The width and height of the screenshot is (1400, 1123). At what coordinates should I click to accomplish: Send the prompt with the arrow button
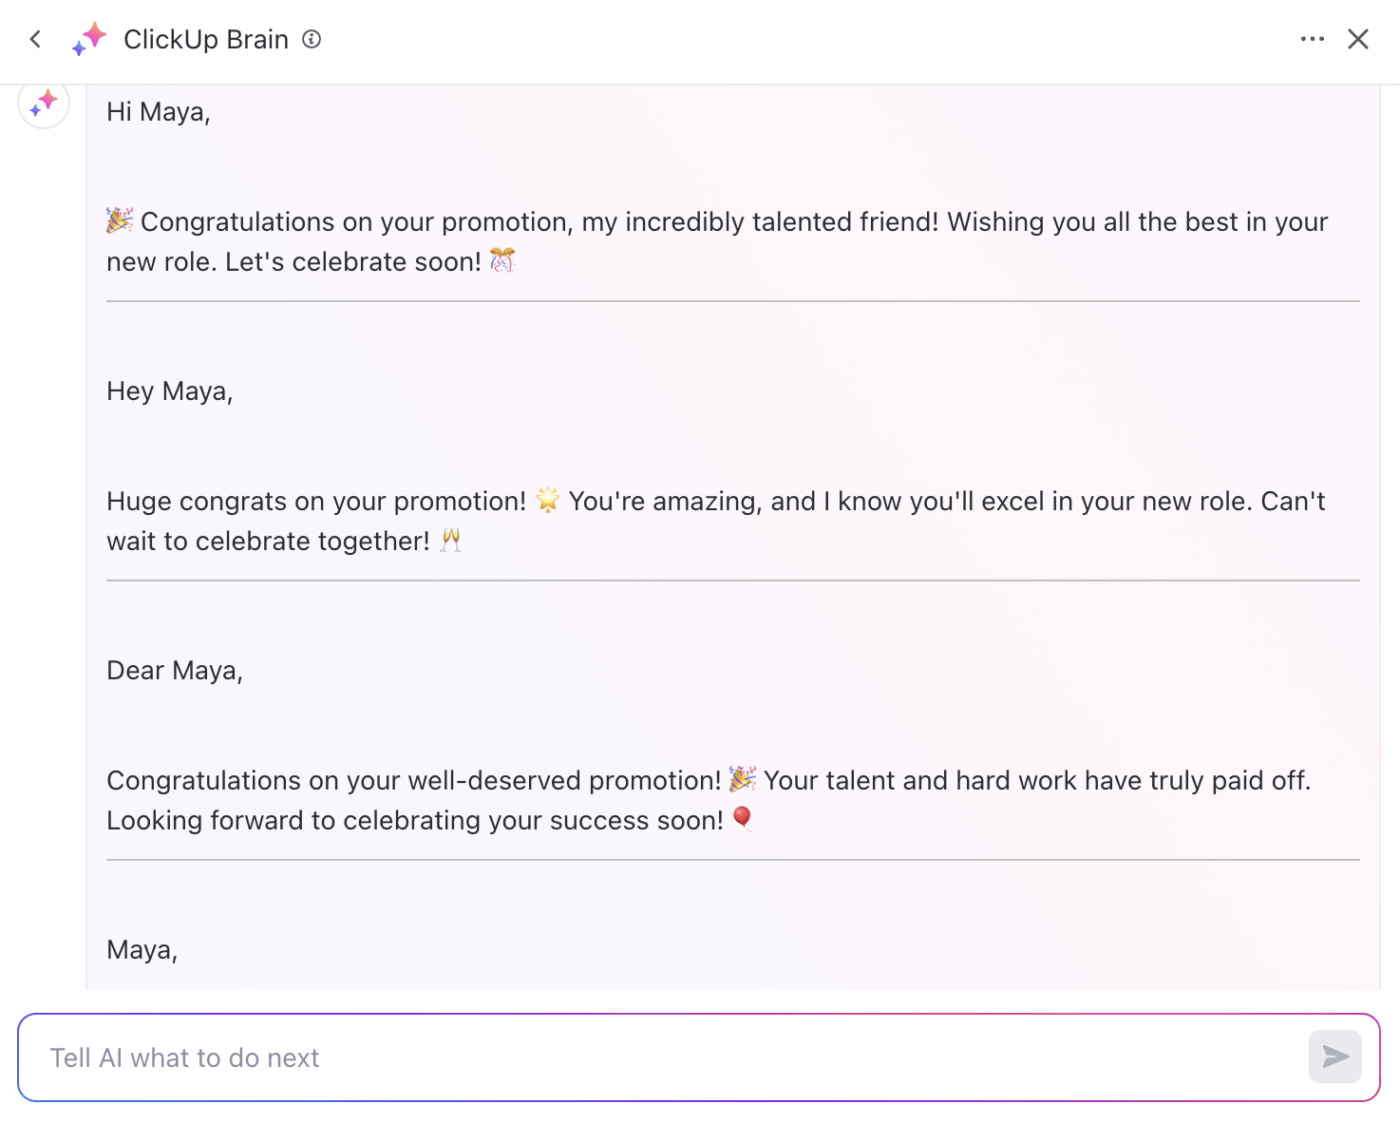(1335, 1056)
